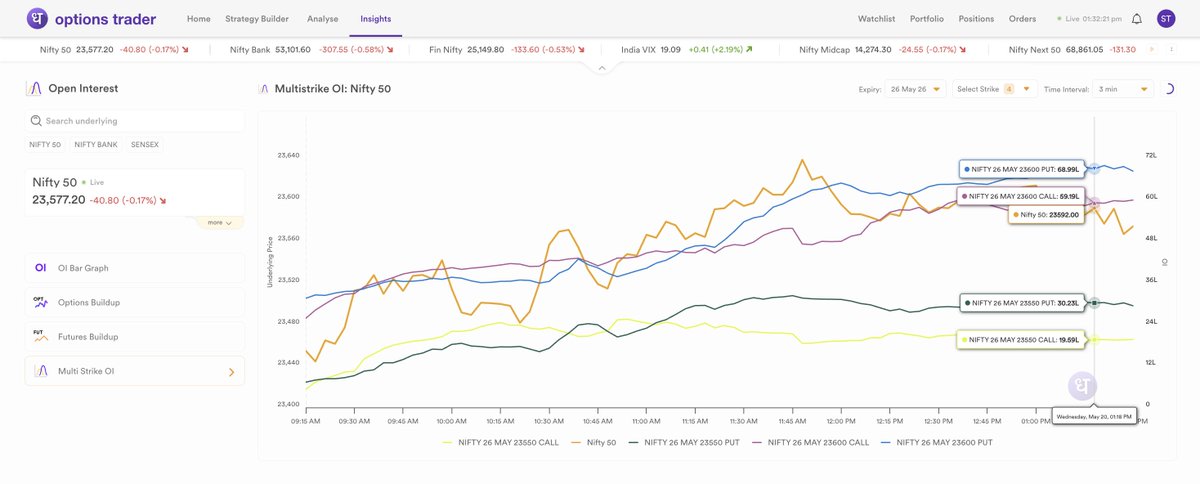The height and width of the screenshot is (484, 1200).
Task: Open the Positions page
Action: click(x=976, y=19)
